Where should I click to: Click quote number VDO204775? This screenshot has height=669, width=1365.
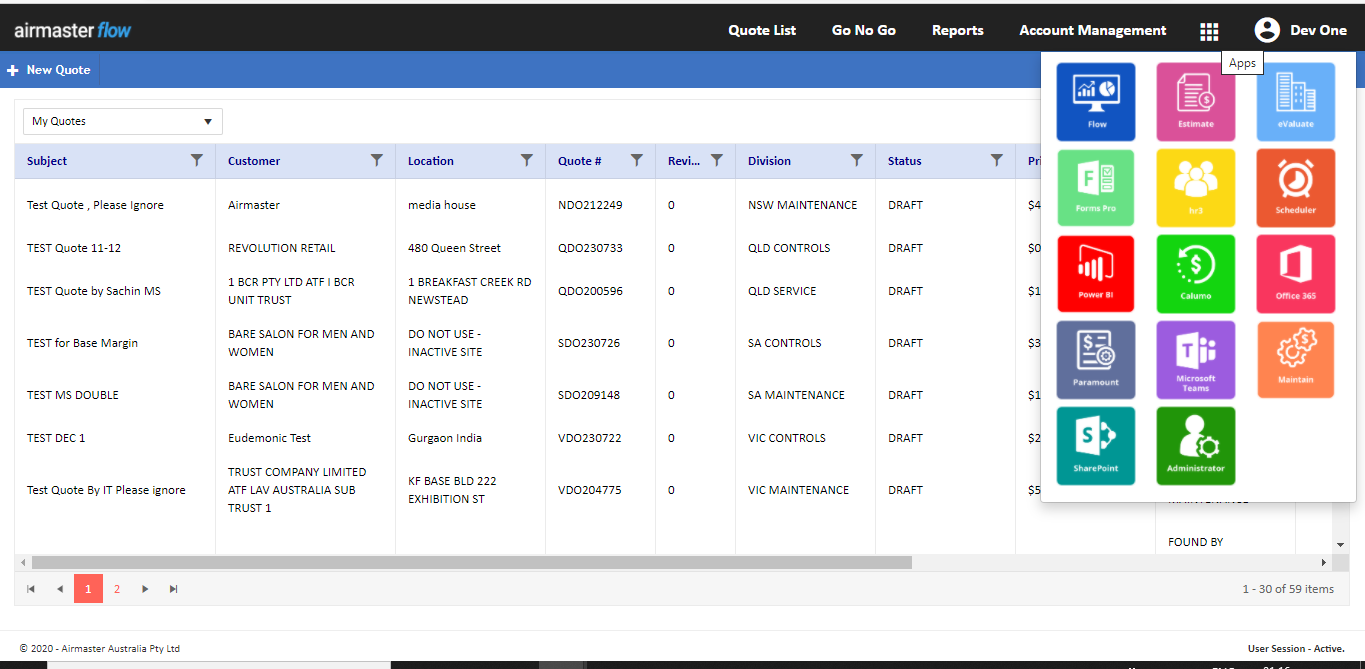pyautogui.click(x=590, y=490)
